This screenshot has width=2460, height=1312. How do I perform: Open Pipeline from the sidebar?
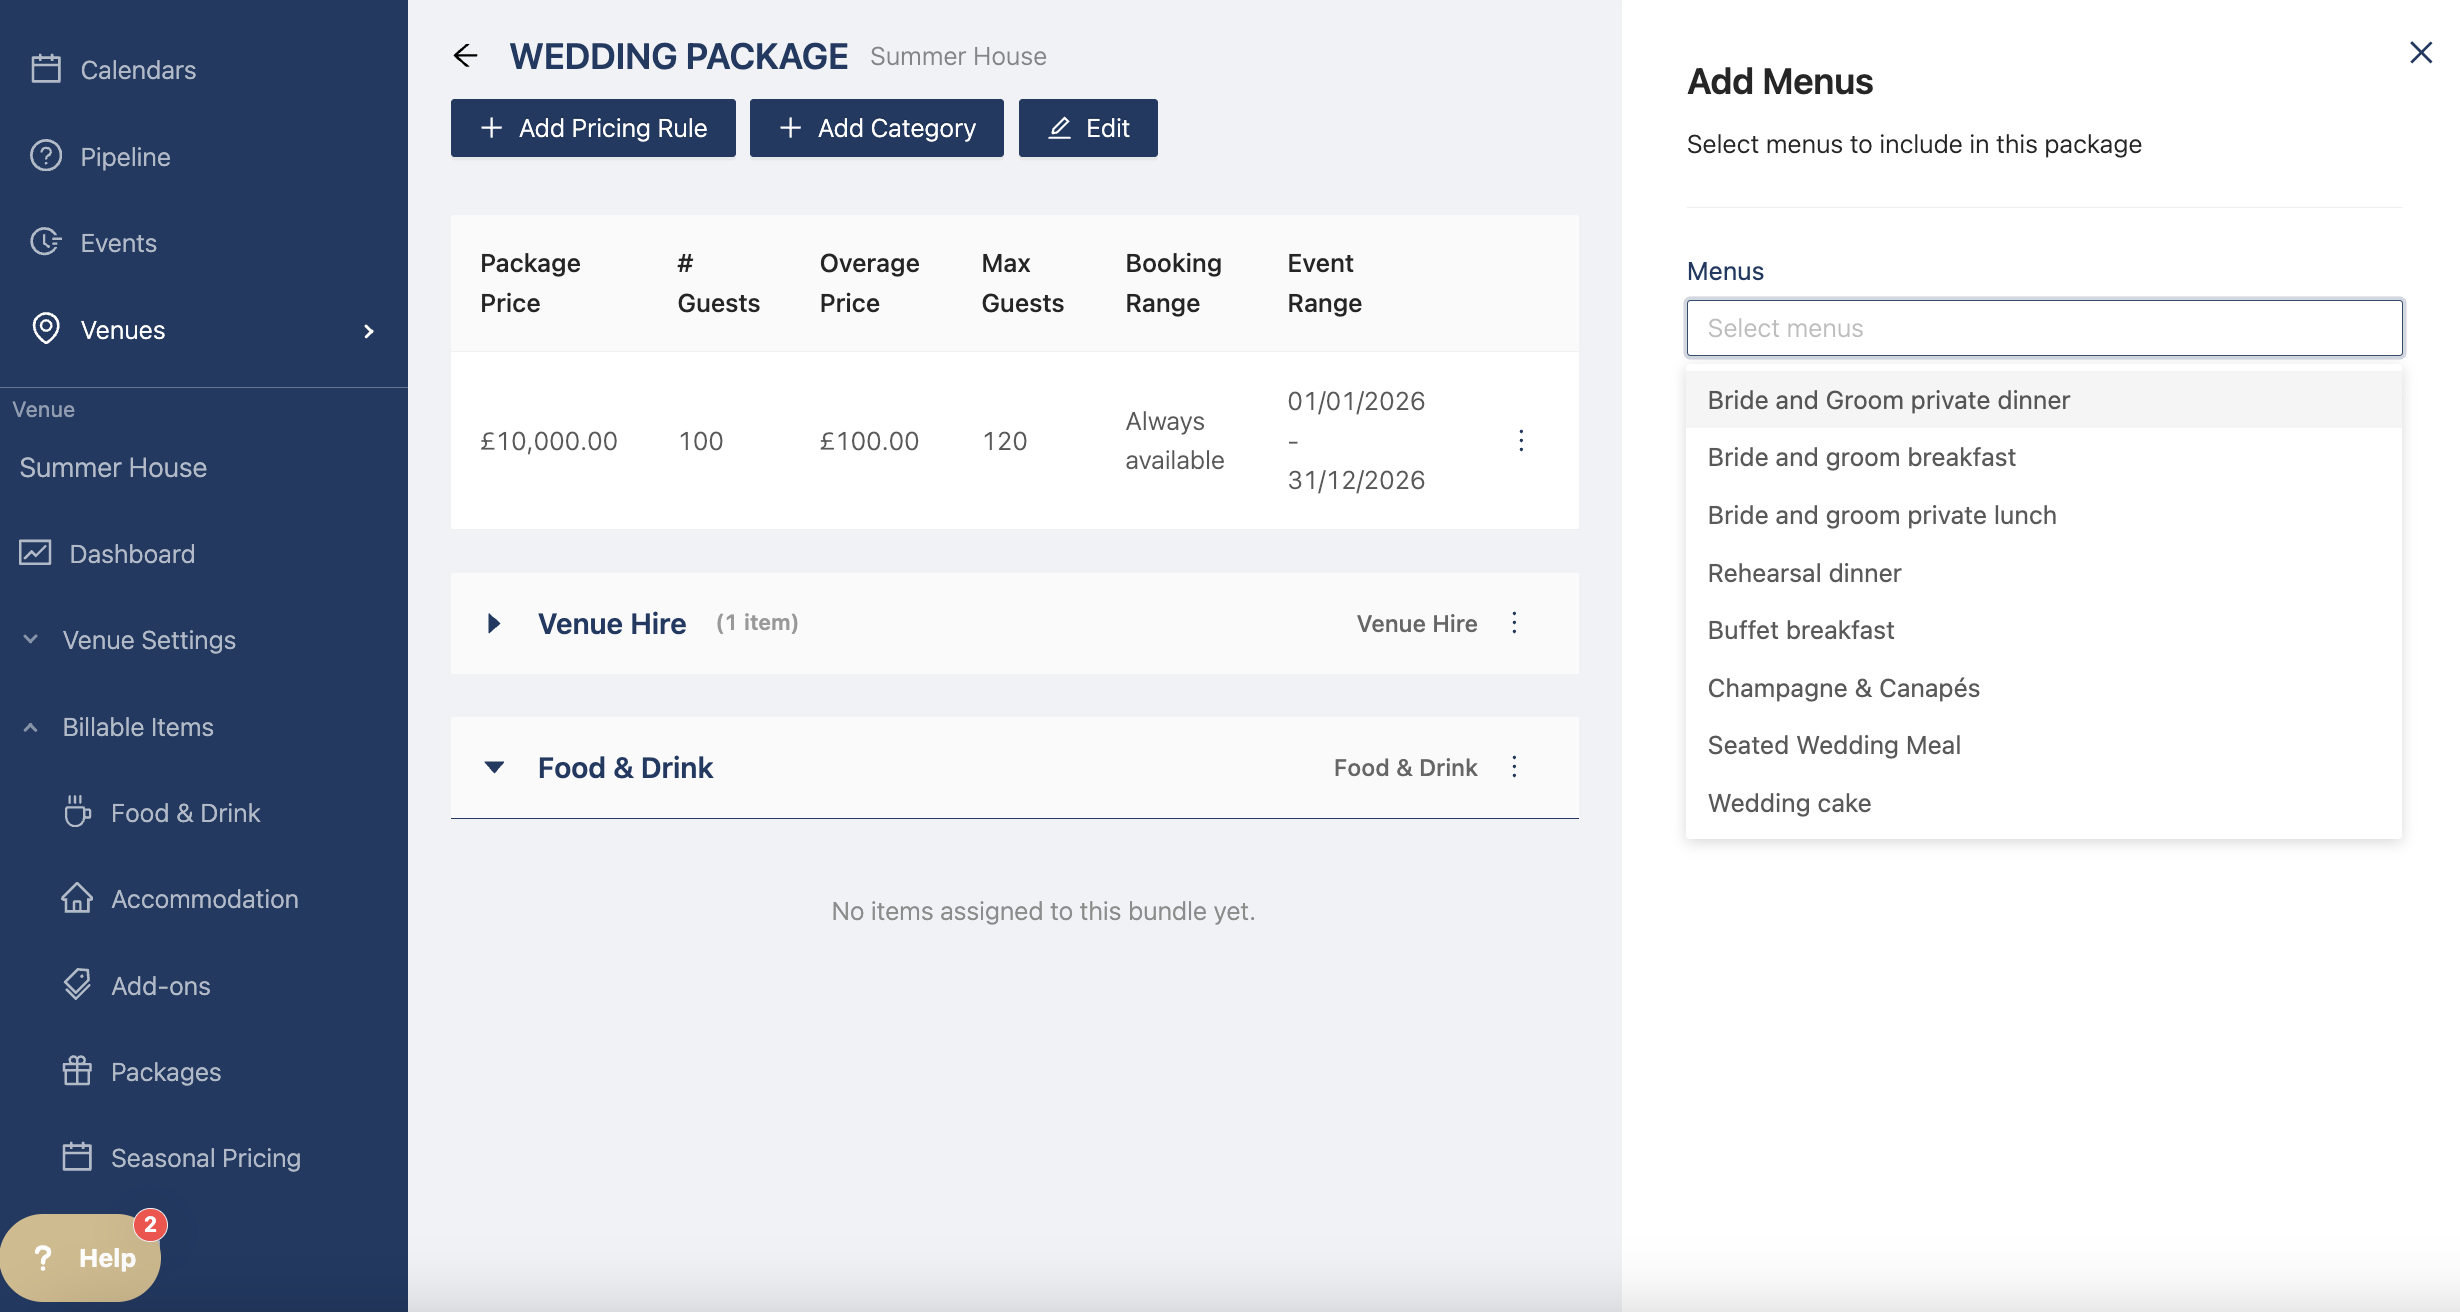(x=125, y=157)
